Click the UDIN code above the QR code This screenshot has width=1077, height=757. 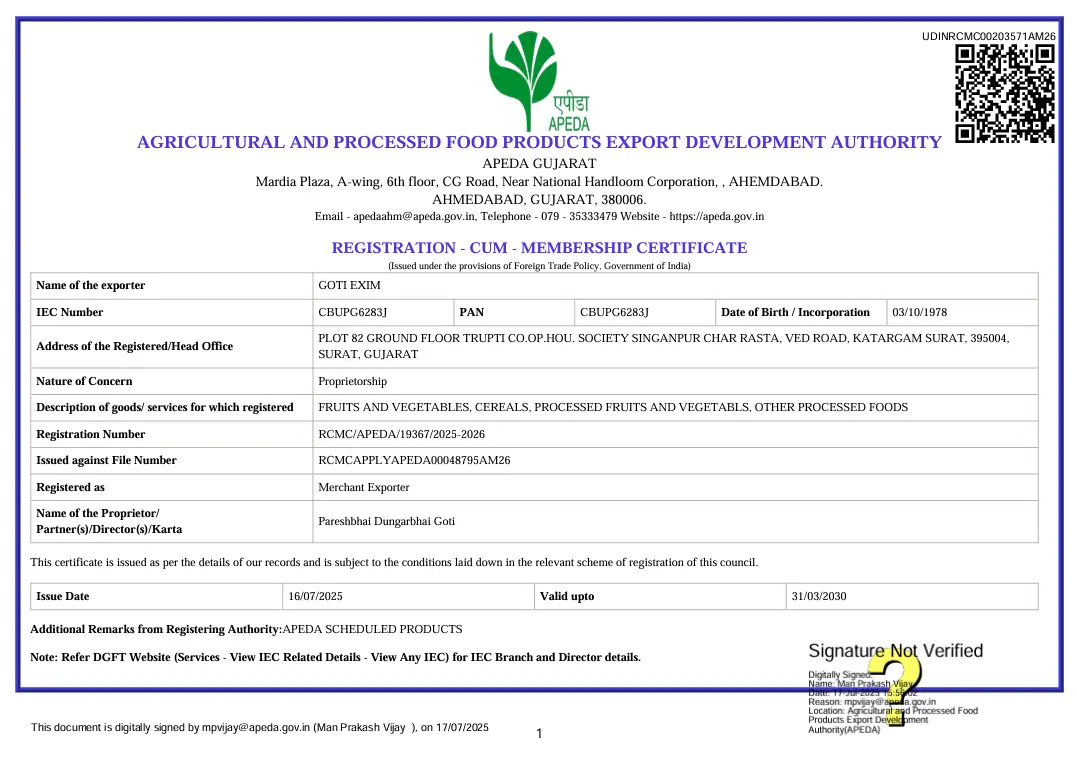[x=988, y=36]
